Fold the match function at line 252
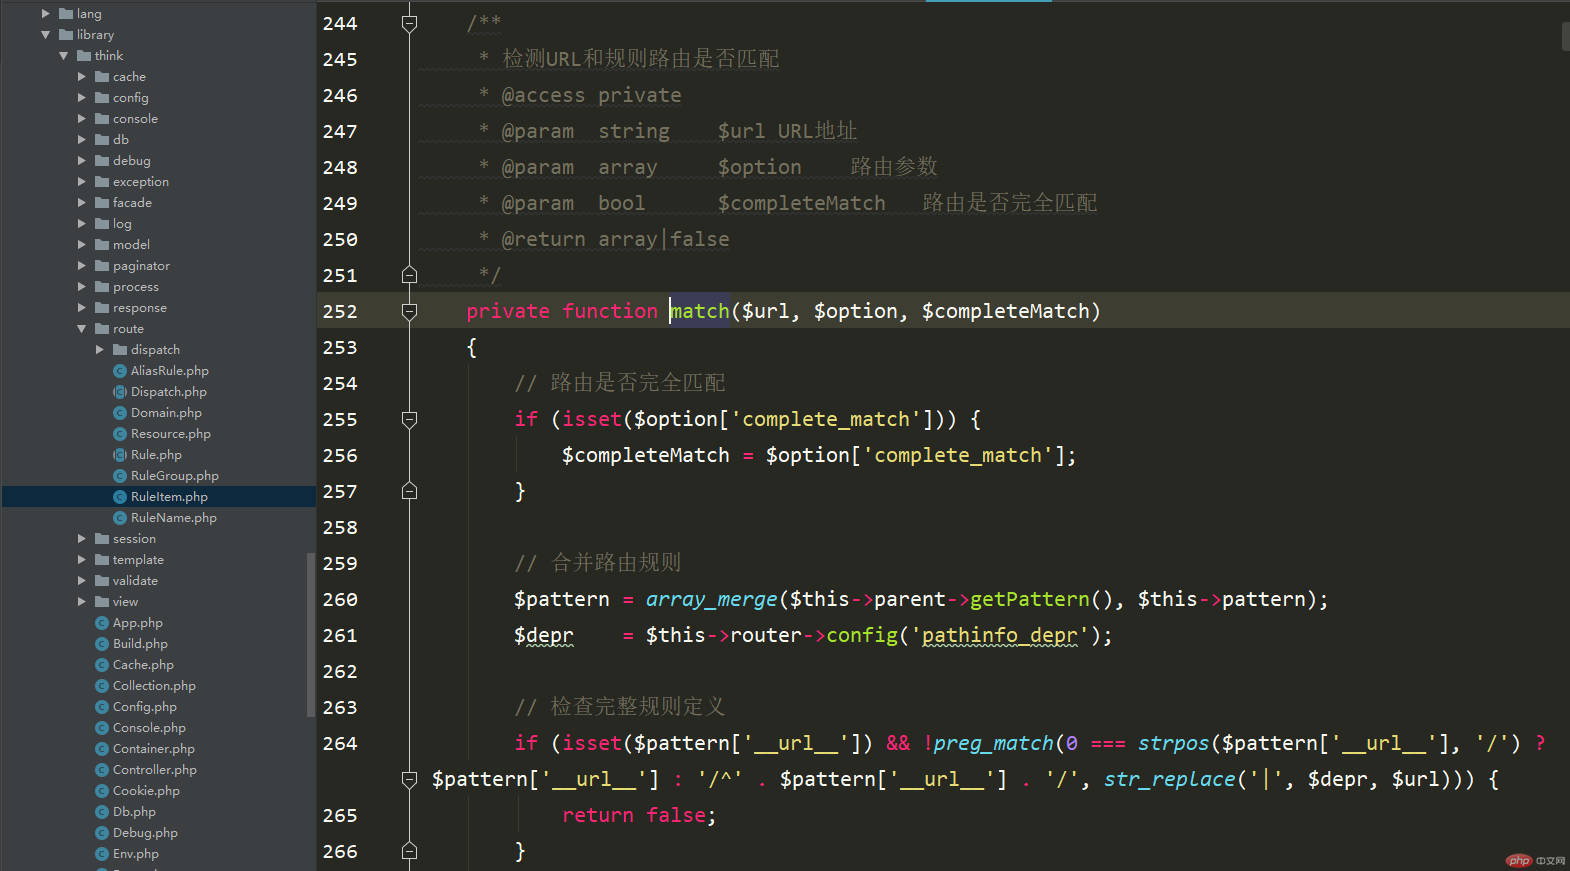 (x=409, y=311)
